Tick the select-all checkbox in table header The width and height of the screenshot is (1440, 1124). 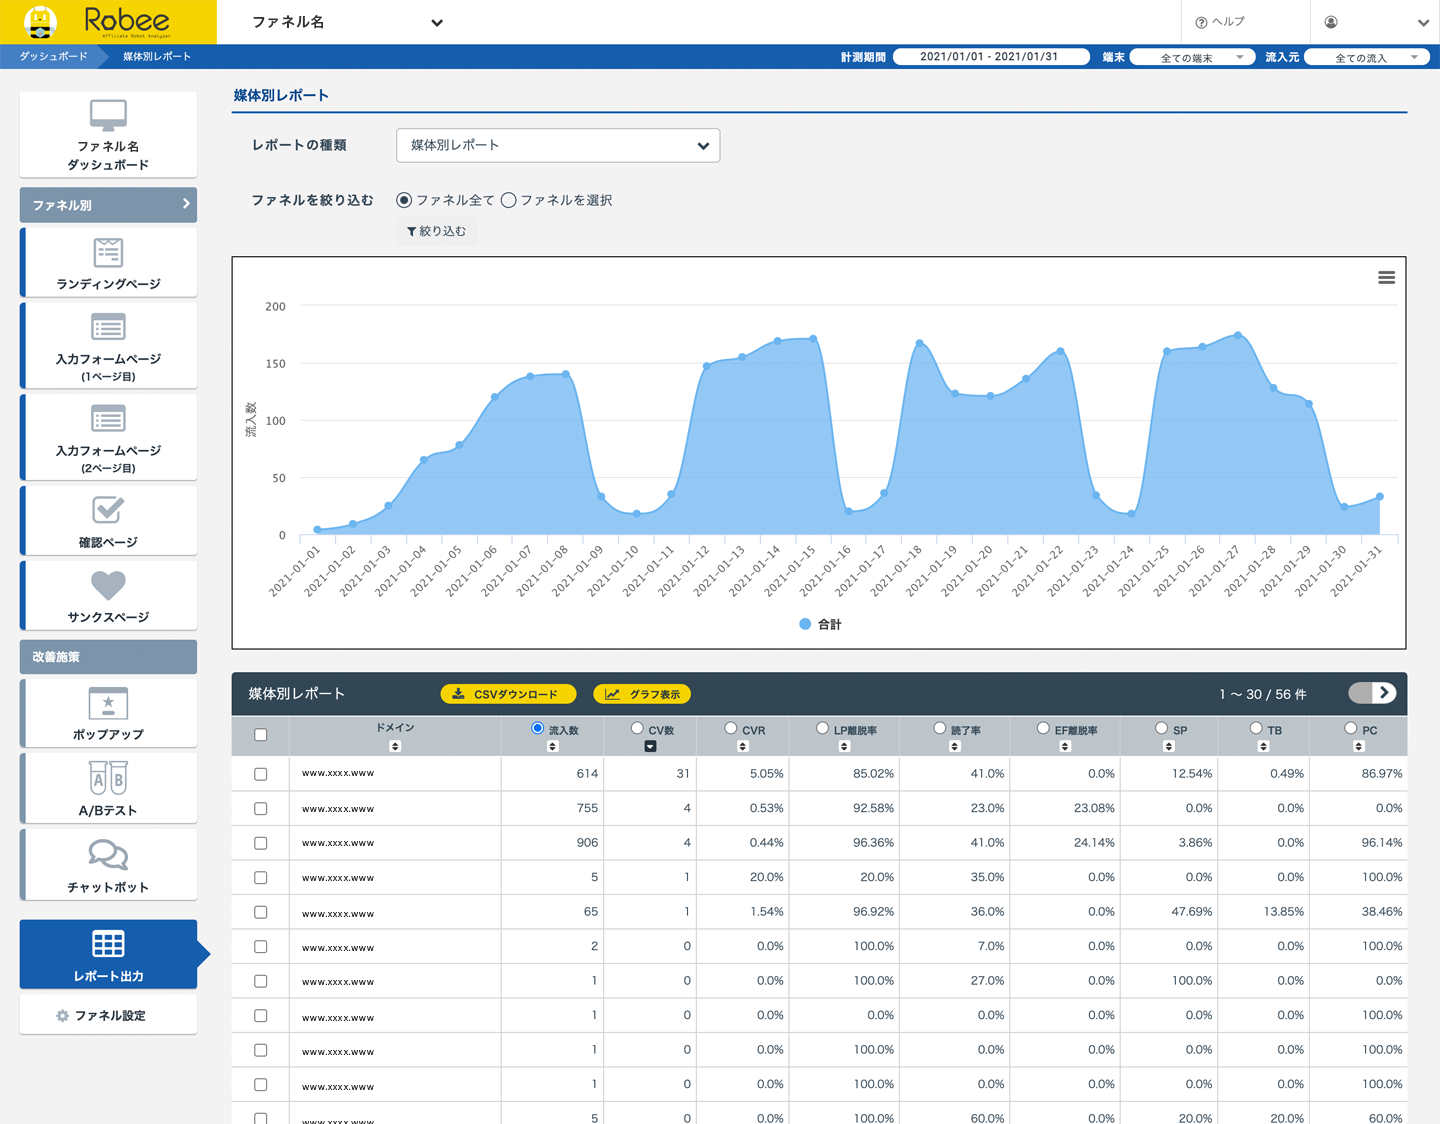click(x=261, y=735)
